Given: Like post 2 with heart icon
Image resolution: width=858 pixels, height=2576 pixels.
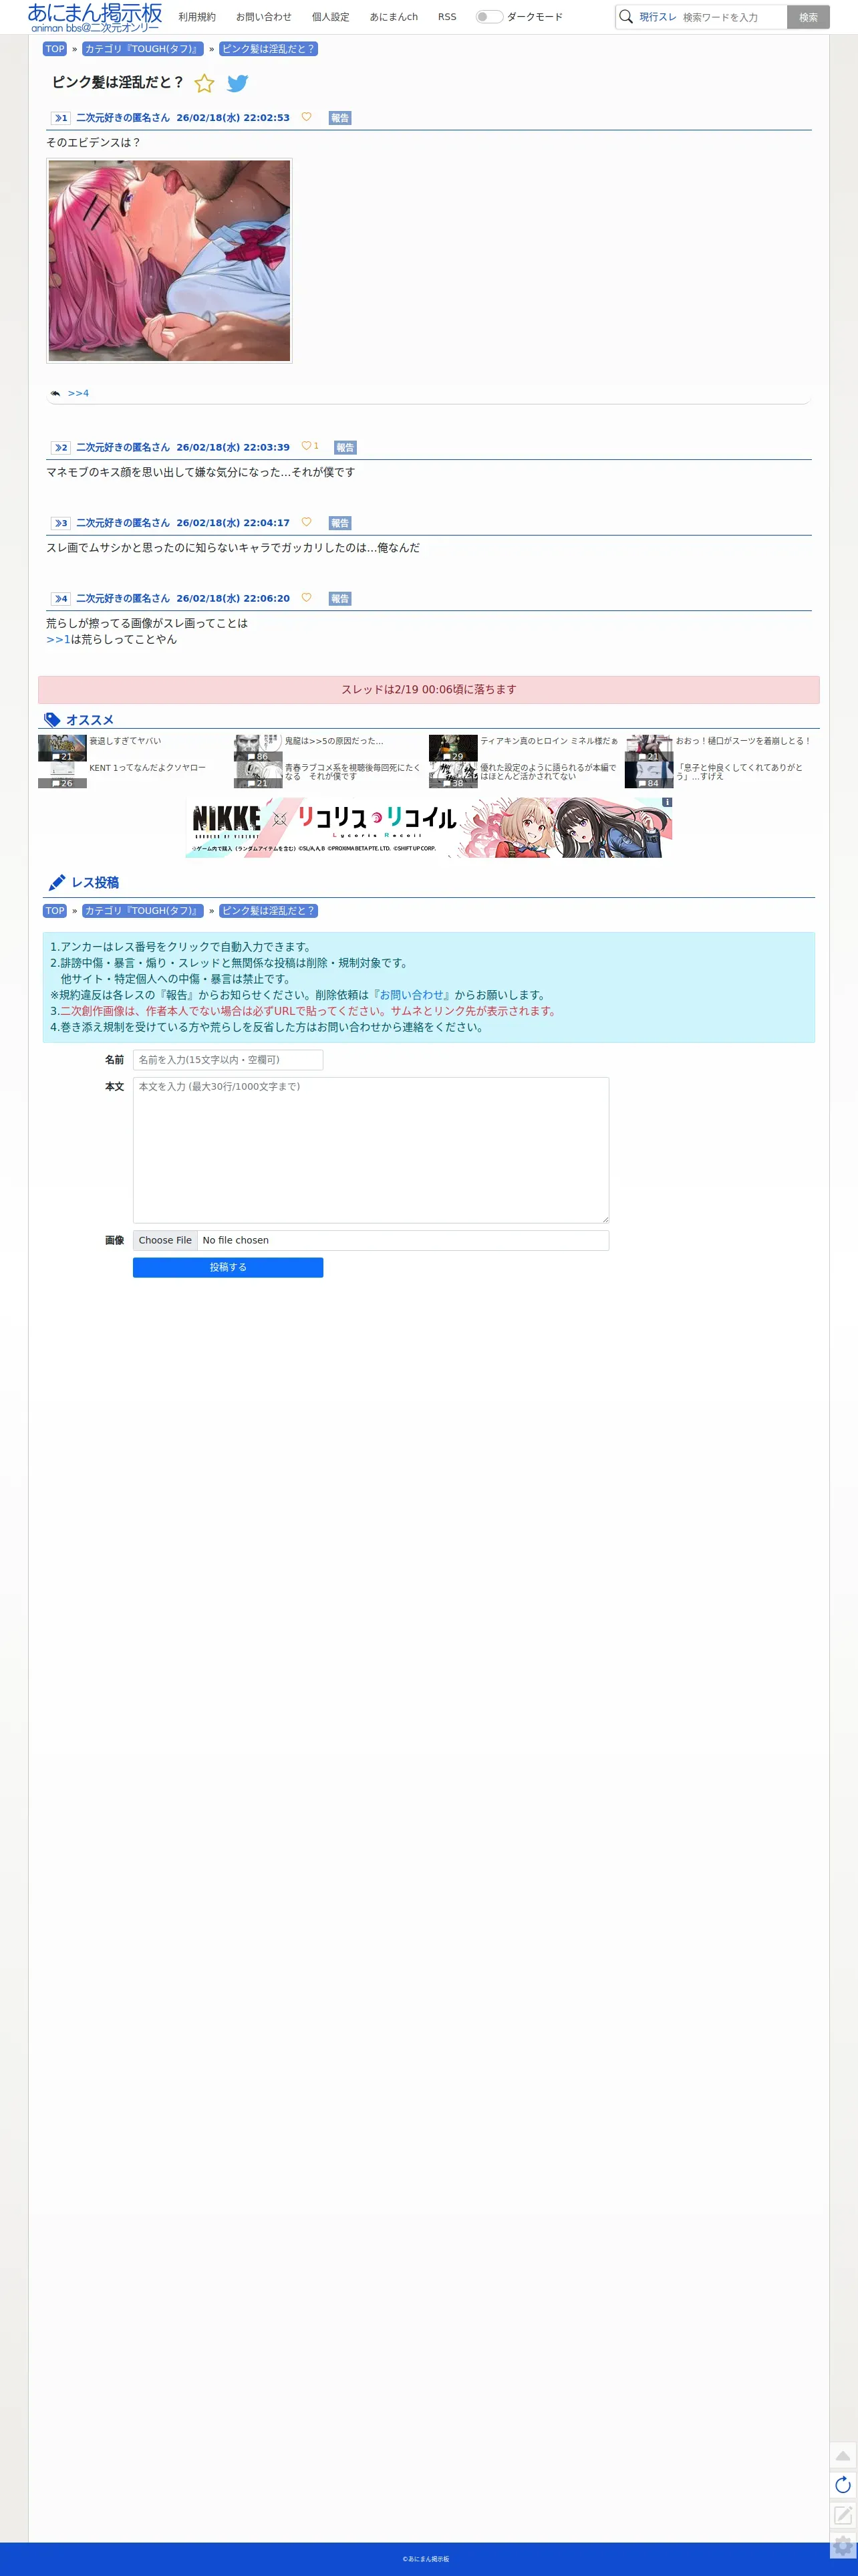Looking at the screenshot, I should click(x=306, y=446).
